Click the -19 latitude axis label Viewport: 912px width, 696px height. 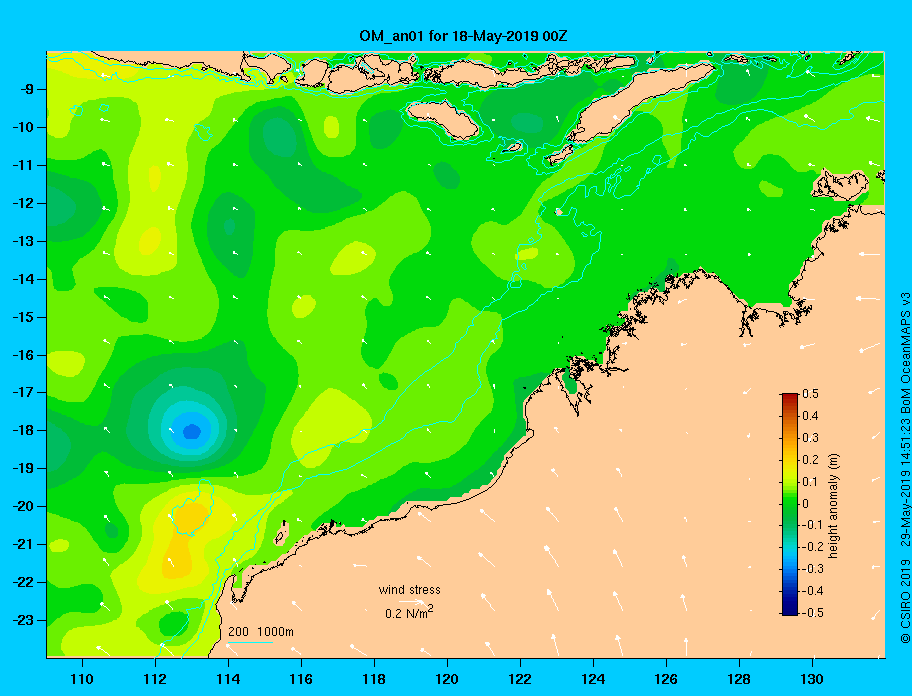point(23,468)
